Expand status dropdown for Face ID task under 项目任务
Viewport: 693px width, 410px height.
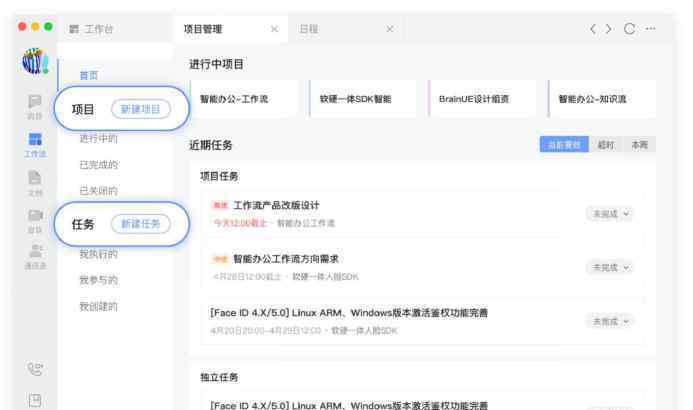click(610, 321)
